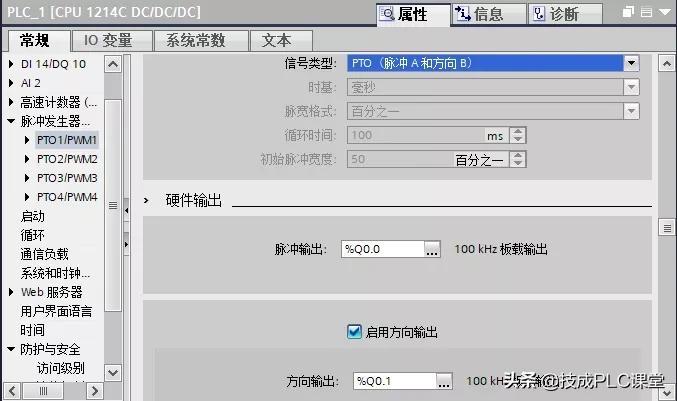Image resolution: width=677 pixels, height=401 pixels.
Task: Open the 脉宽格式 dropdown arrow
Action: (631, 111)
